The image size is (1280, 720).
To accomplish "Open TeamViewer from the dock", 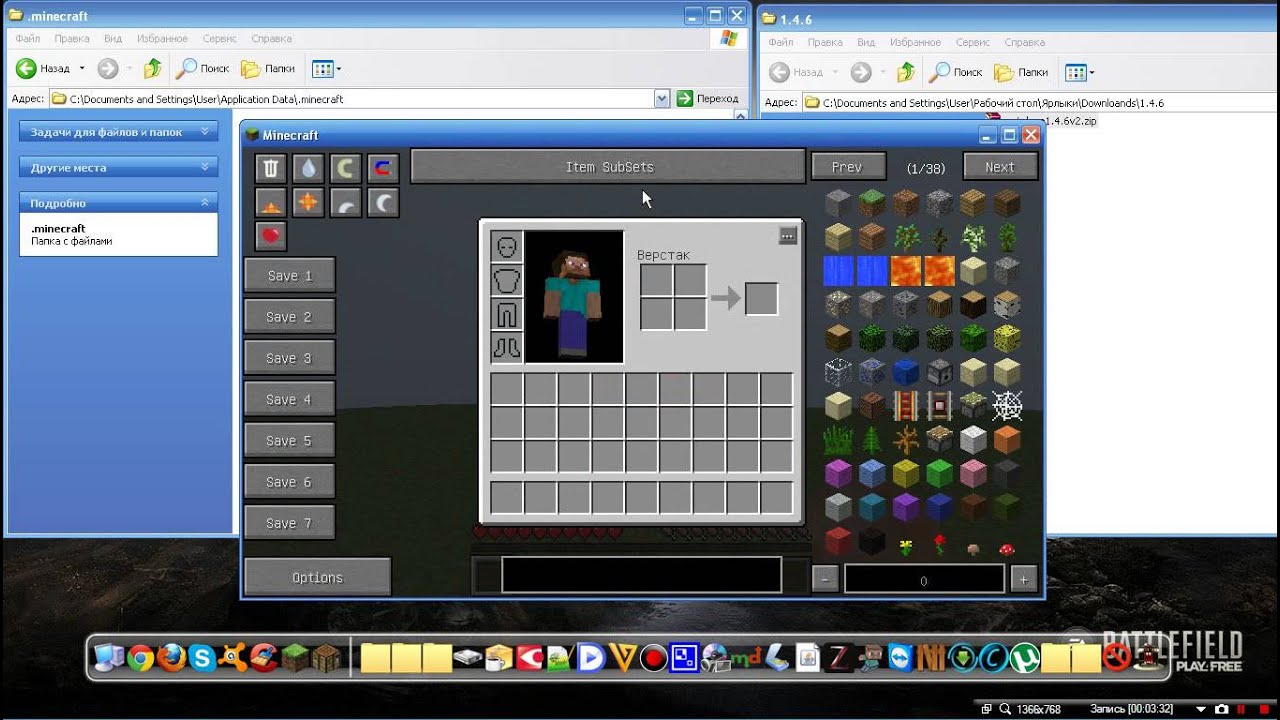I will point(901,657).
